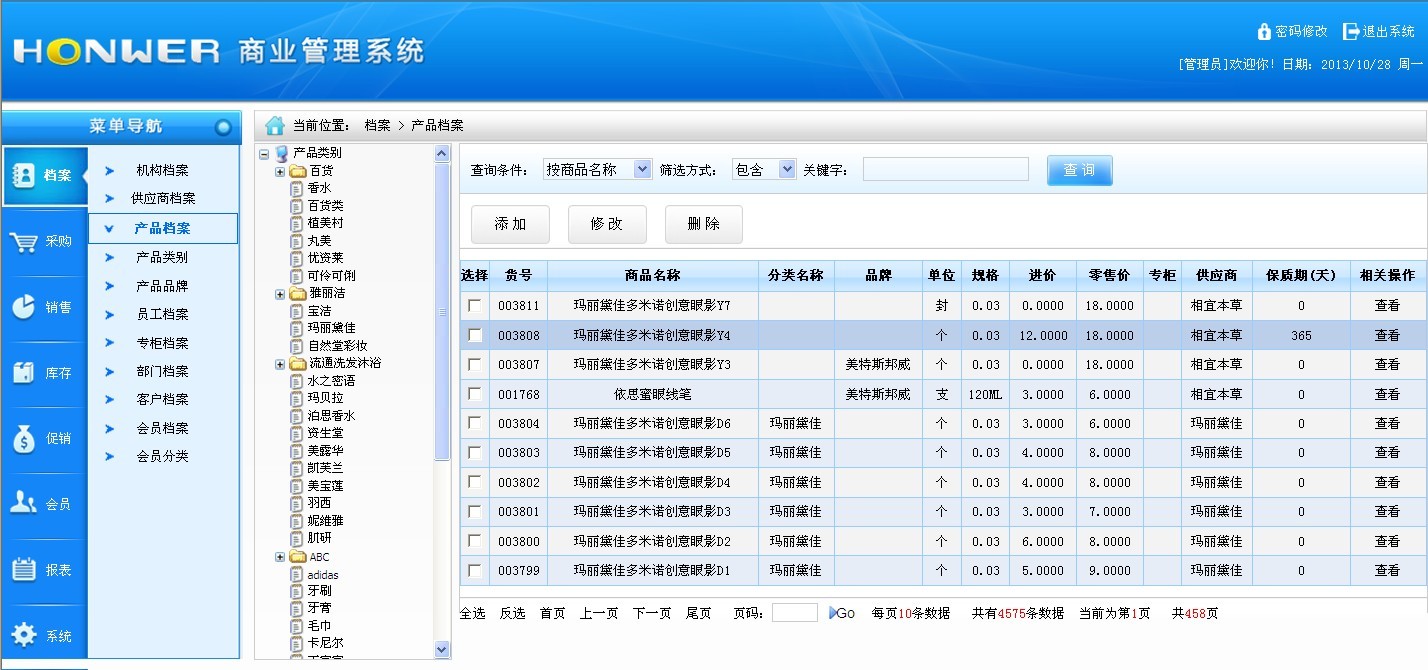This screenshot has height=670, width=1428.
Task: Open the 系统 settings gear icon
Action: pyautogui.click(x=24, y=635)
